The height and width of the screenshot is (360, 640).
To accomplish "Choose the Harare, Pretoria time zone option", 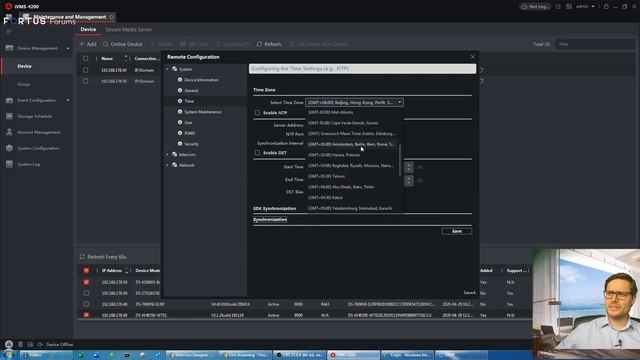I will click(352, 155).
